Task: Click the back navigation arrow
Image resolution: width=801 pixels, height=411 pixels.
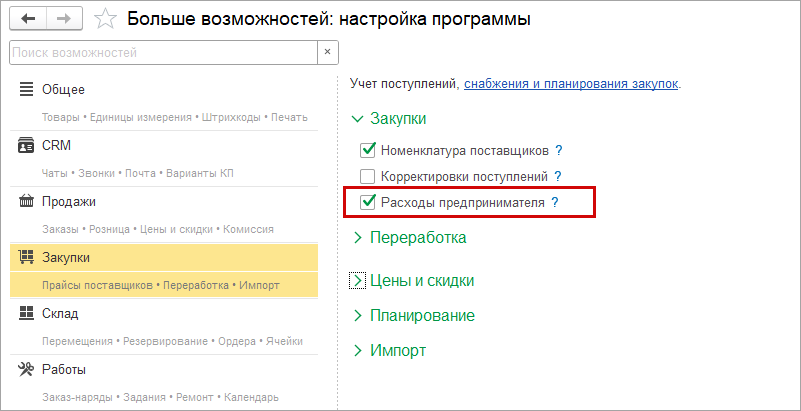Action: tap(27, 19)
